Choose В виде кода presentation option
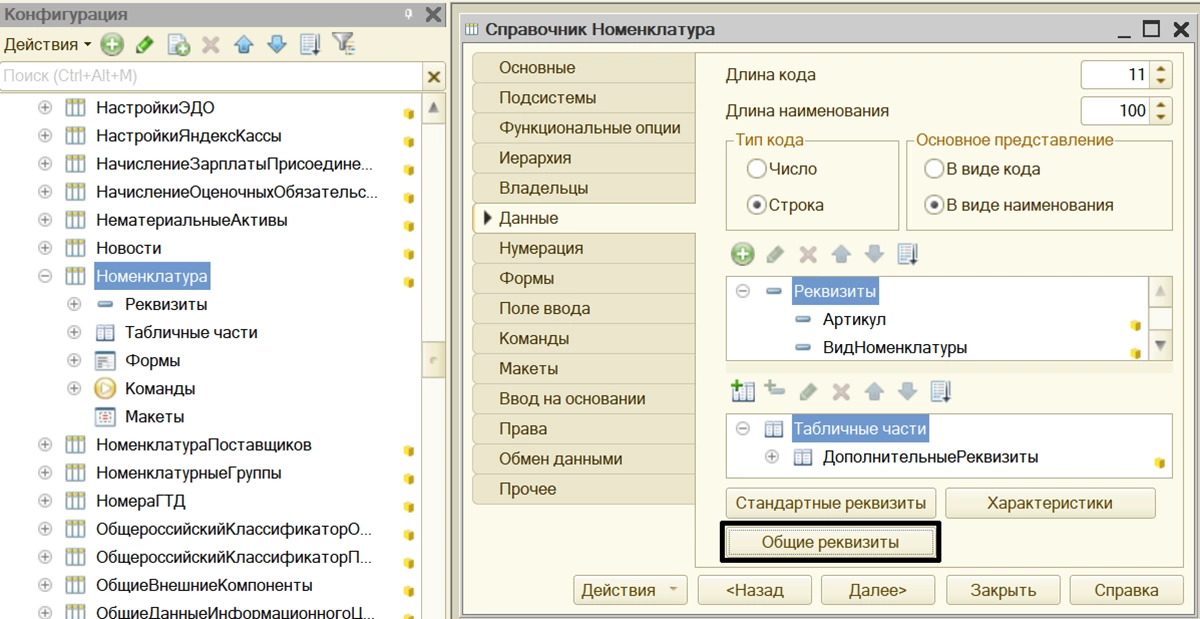This screenshot has height=619, width=1200. (934, 169)
